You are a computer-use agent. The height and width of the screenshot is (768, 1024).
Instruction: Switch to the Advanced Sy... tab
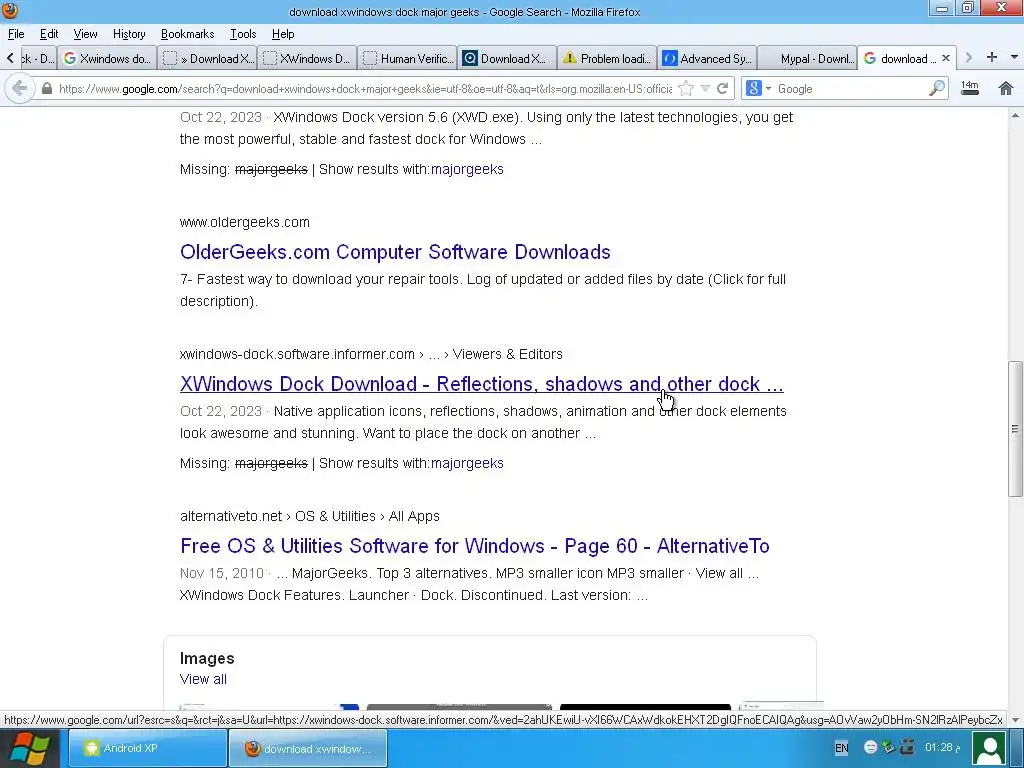click(708, 58)
